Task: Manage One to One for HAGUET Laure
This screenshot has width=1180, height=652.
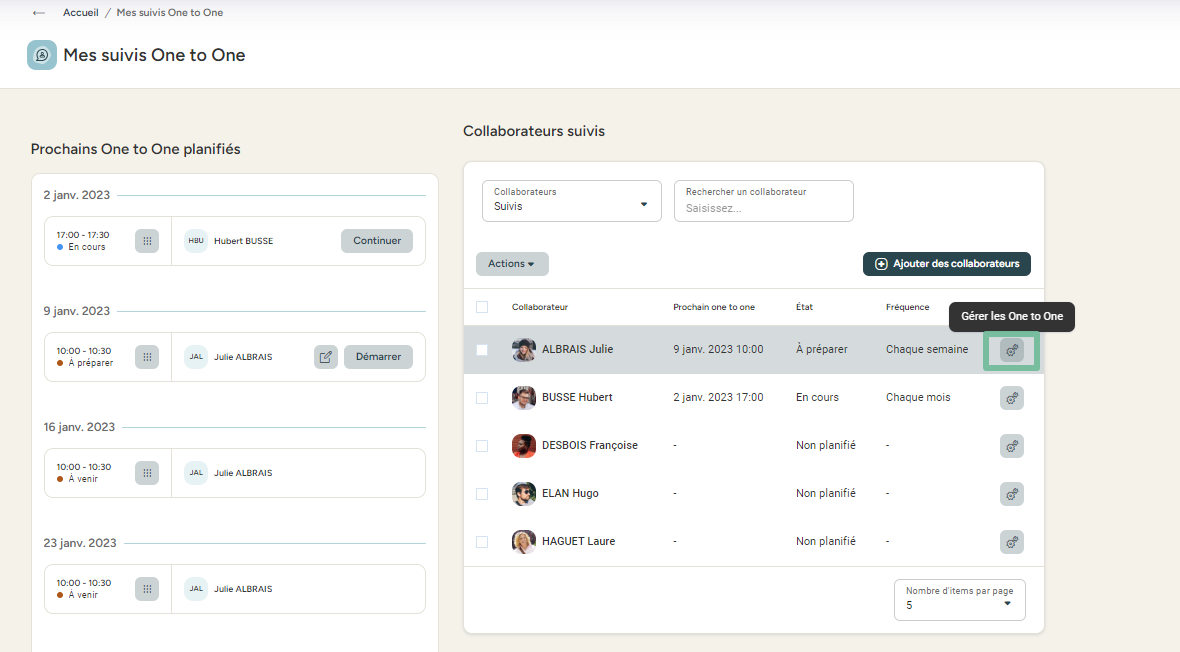Action: [1011, 542]
